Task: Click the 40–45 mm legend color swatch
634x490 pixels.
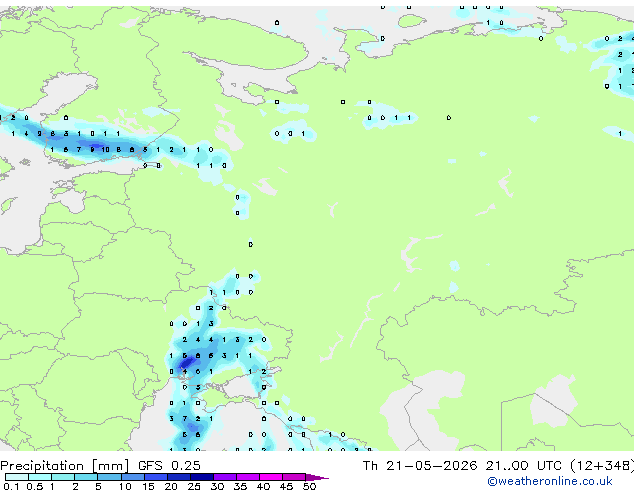Action: 271,477
